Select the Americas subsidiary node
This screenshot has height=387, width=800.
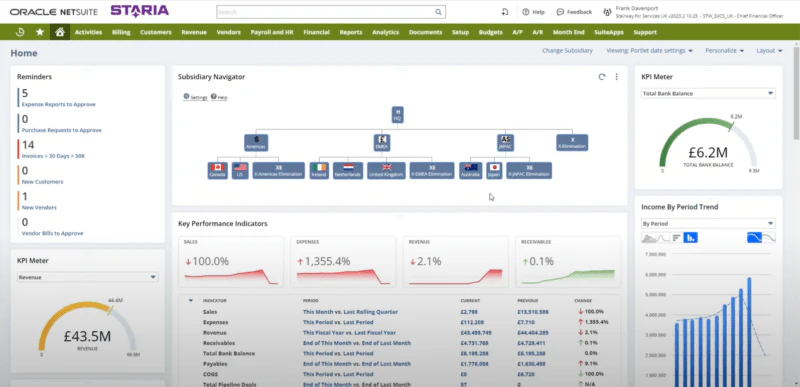coord(256,143)
